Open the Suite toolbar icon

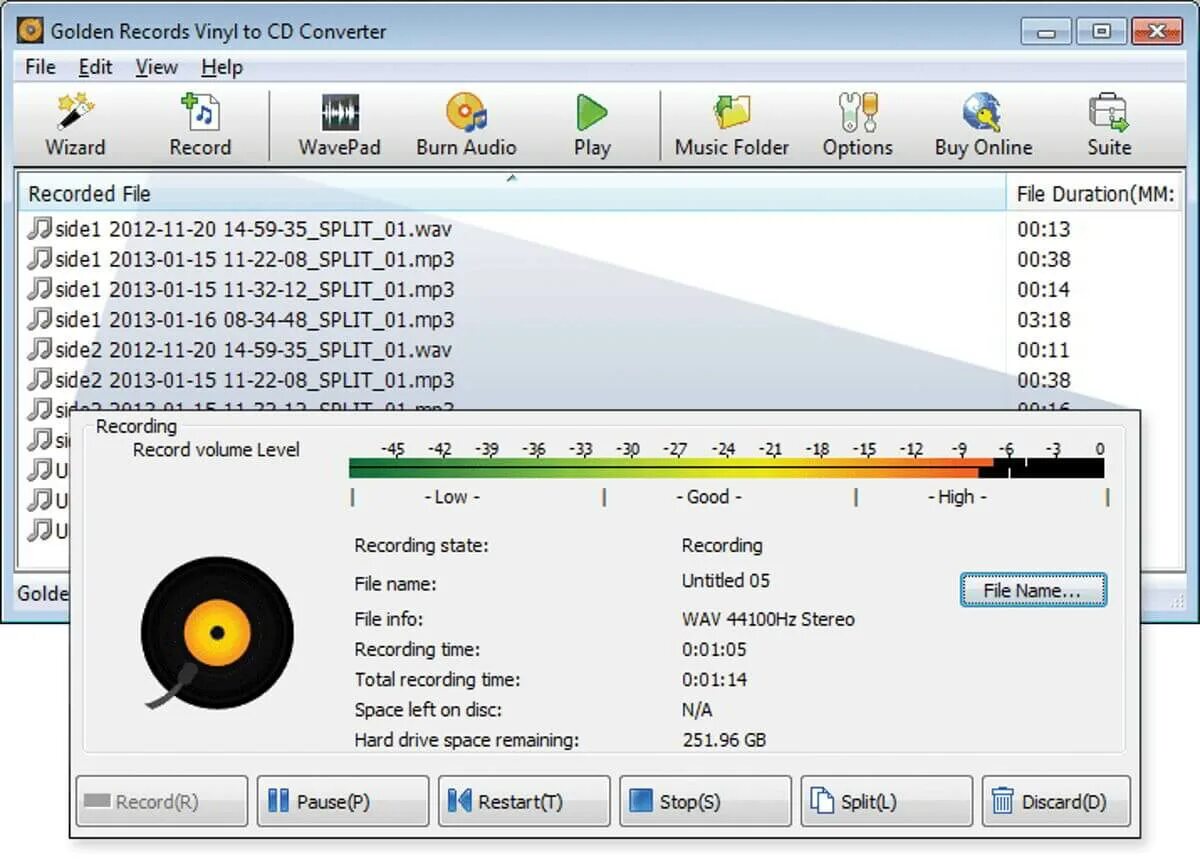pyautogui.click(x=1109, y=125)
